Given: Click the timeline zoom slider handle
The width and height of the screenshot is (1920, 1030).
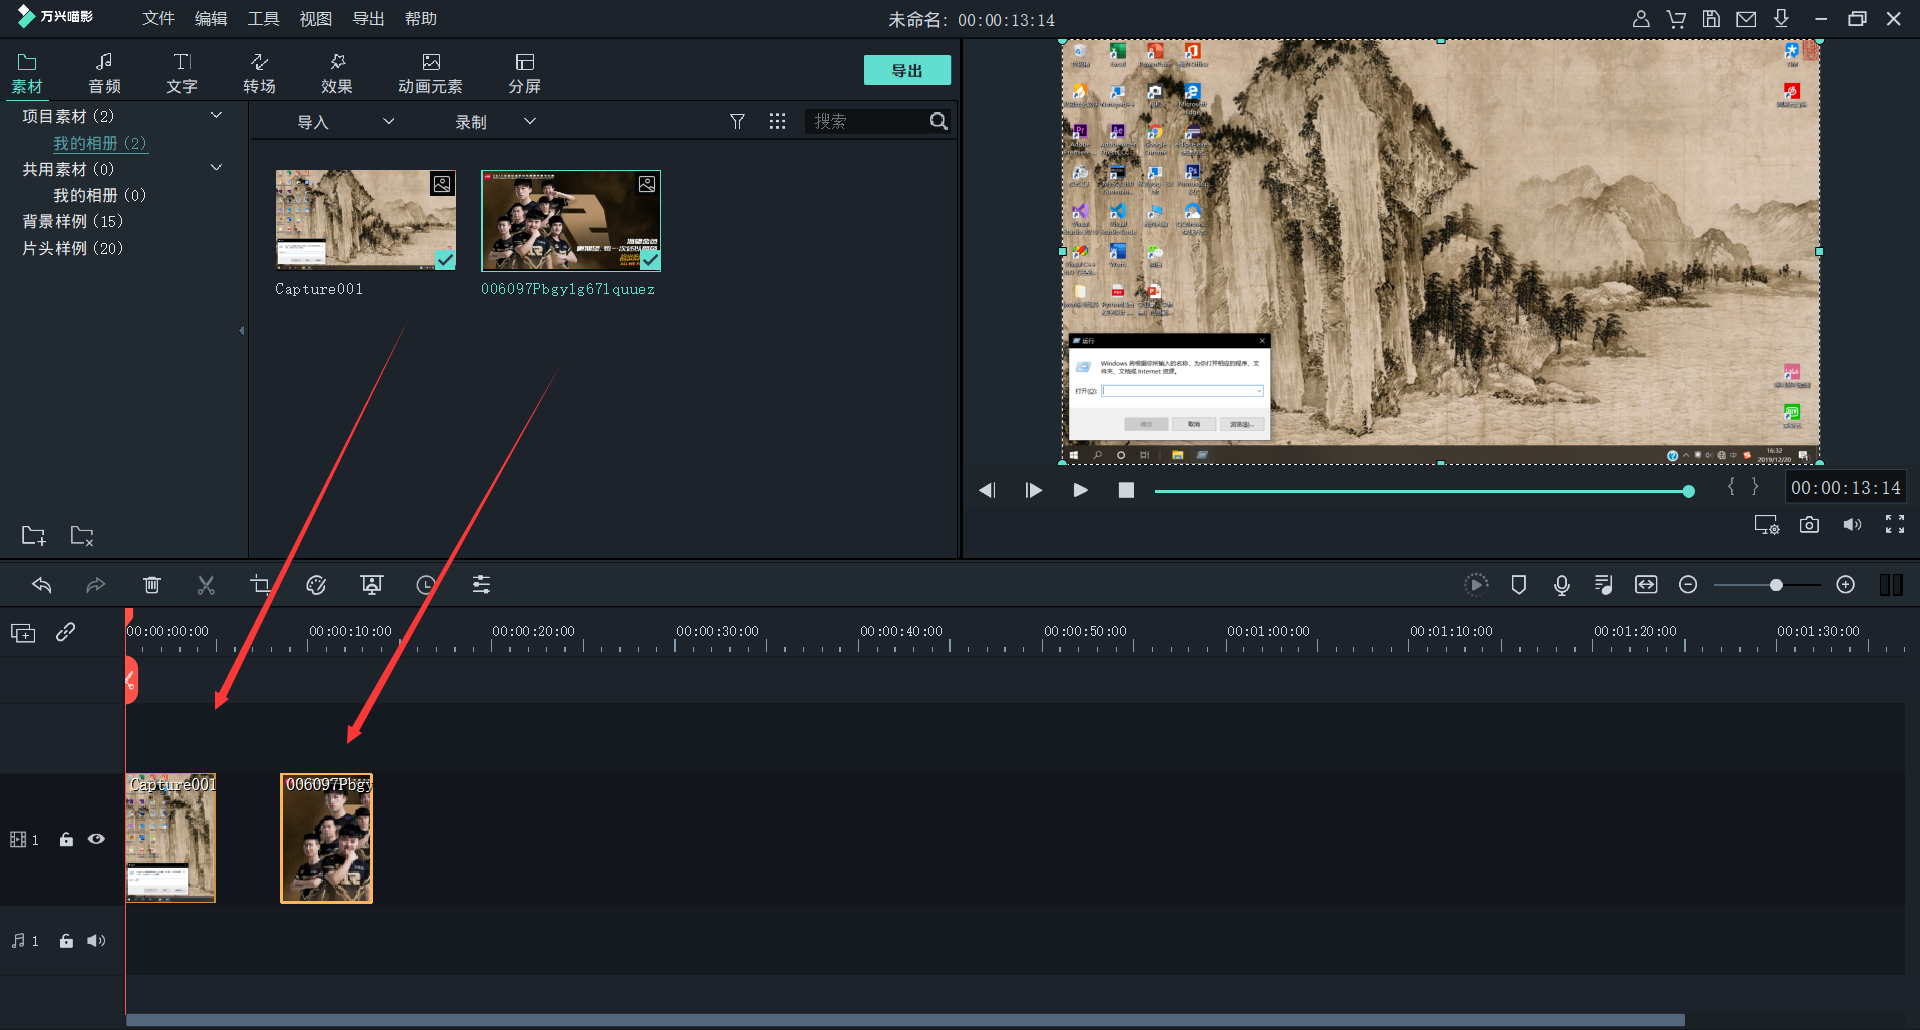Looking at the screenshot, I should pyautogui.click(x=1776, y=585).
